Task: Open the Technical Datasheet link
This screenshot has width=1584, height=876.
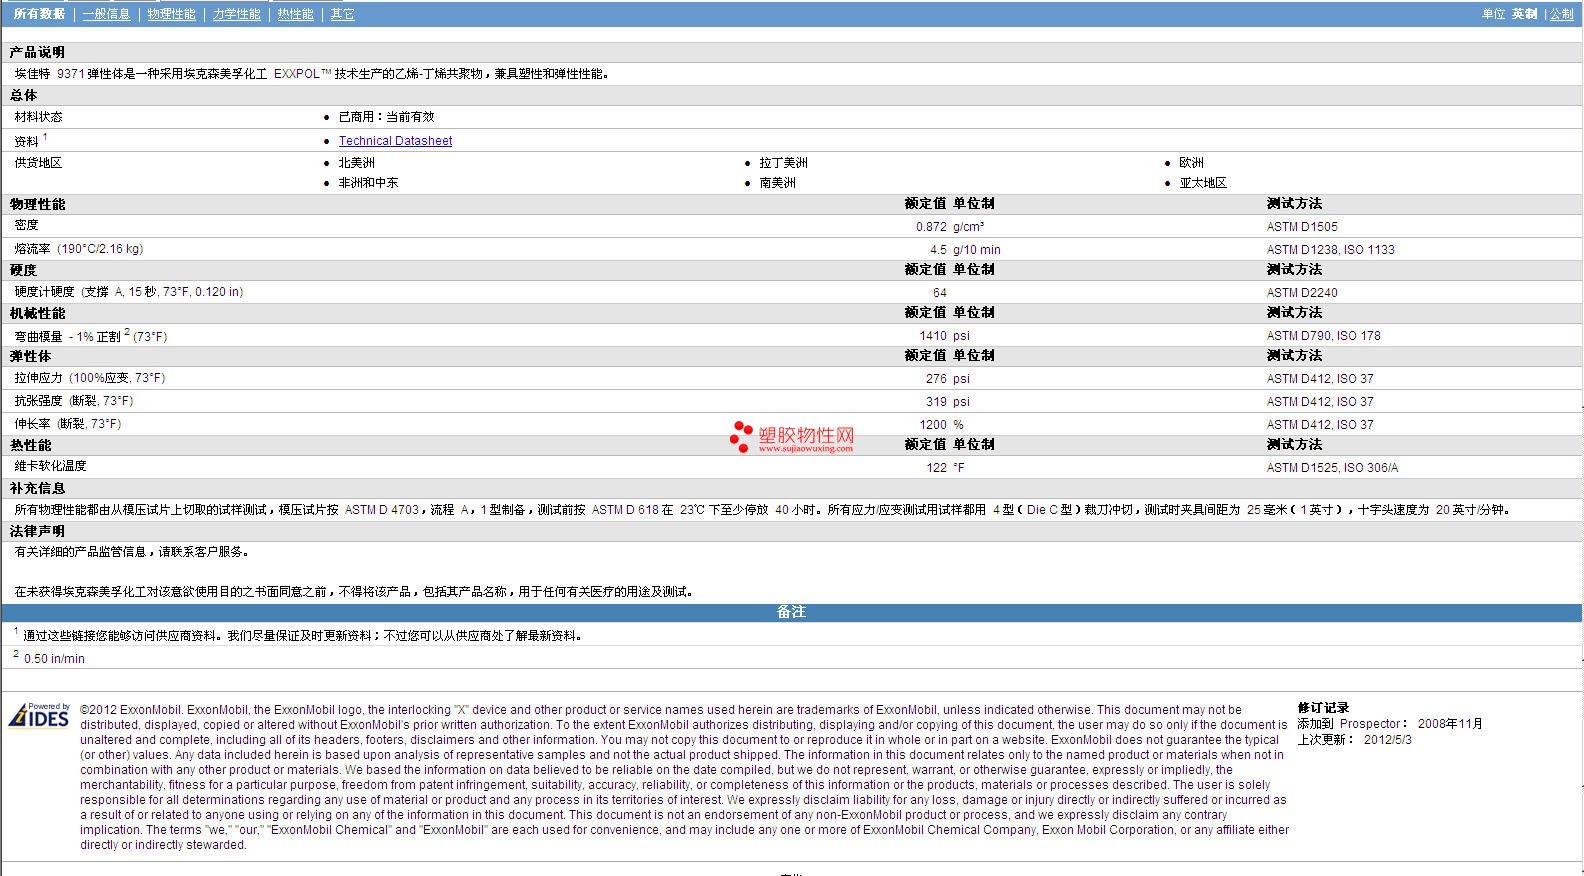Action: tap(395, 141)
